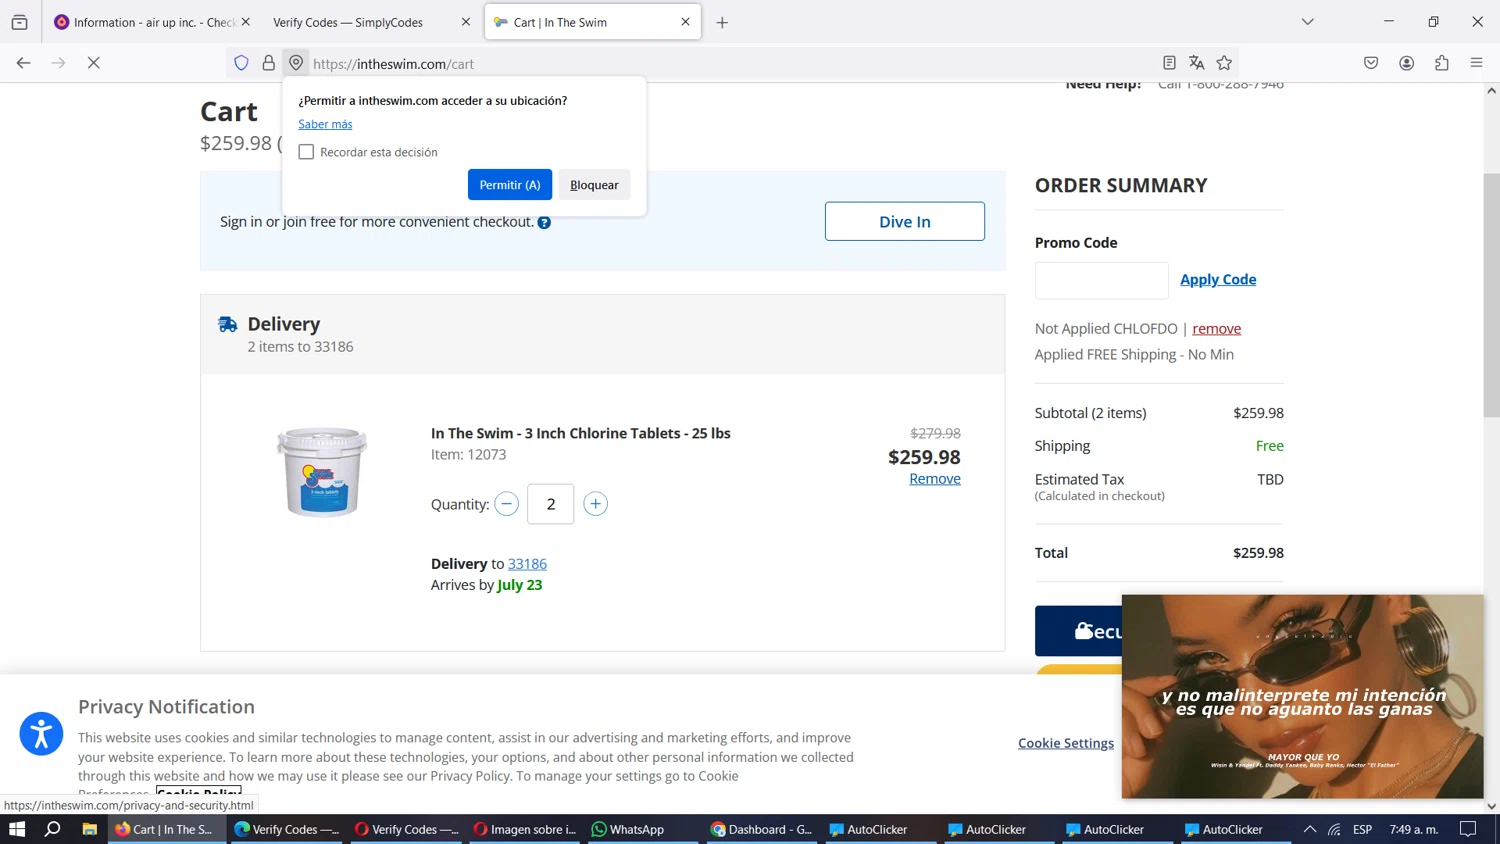The image size is (1500, 844).
Task: Show hidden system tray icons
Action: coord(1310,829)
